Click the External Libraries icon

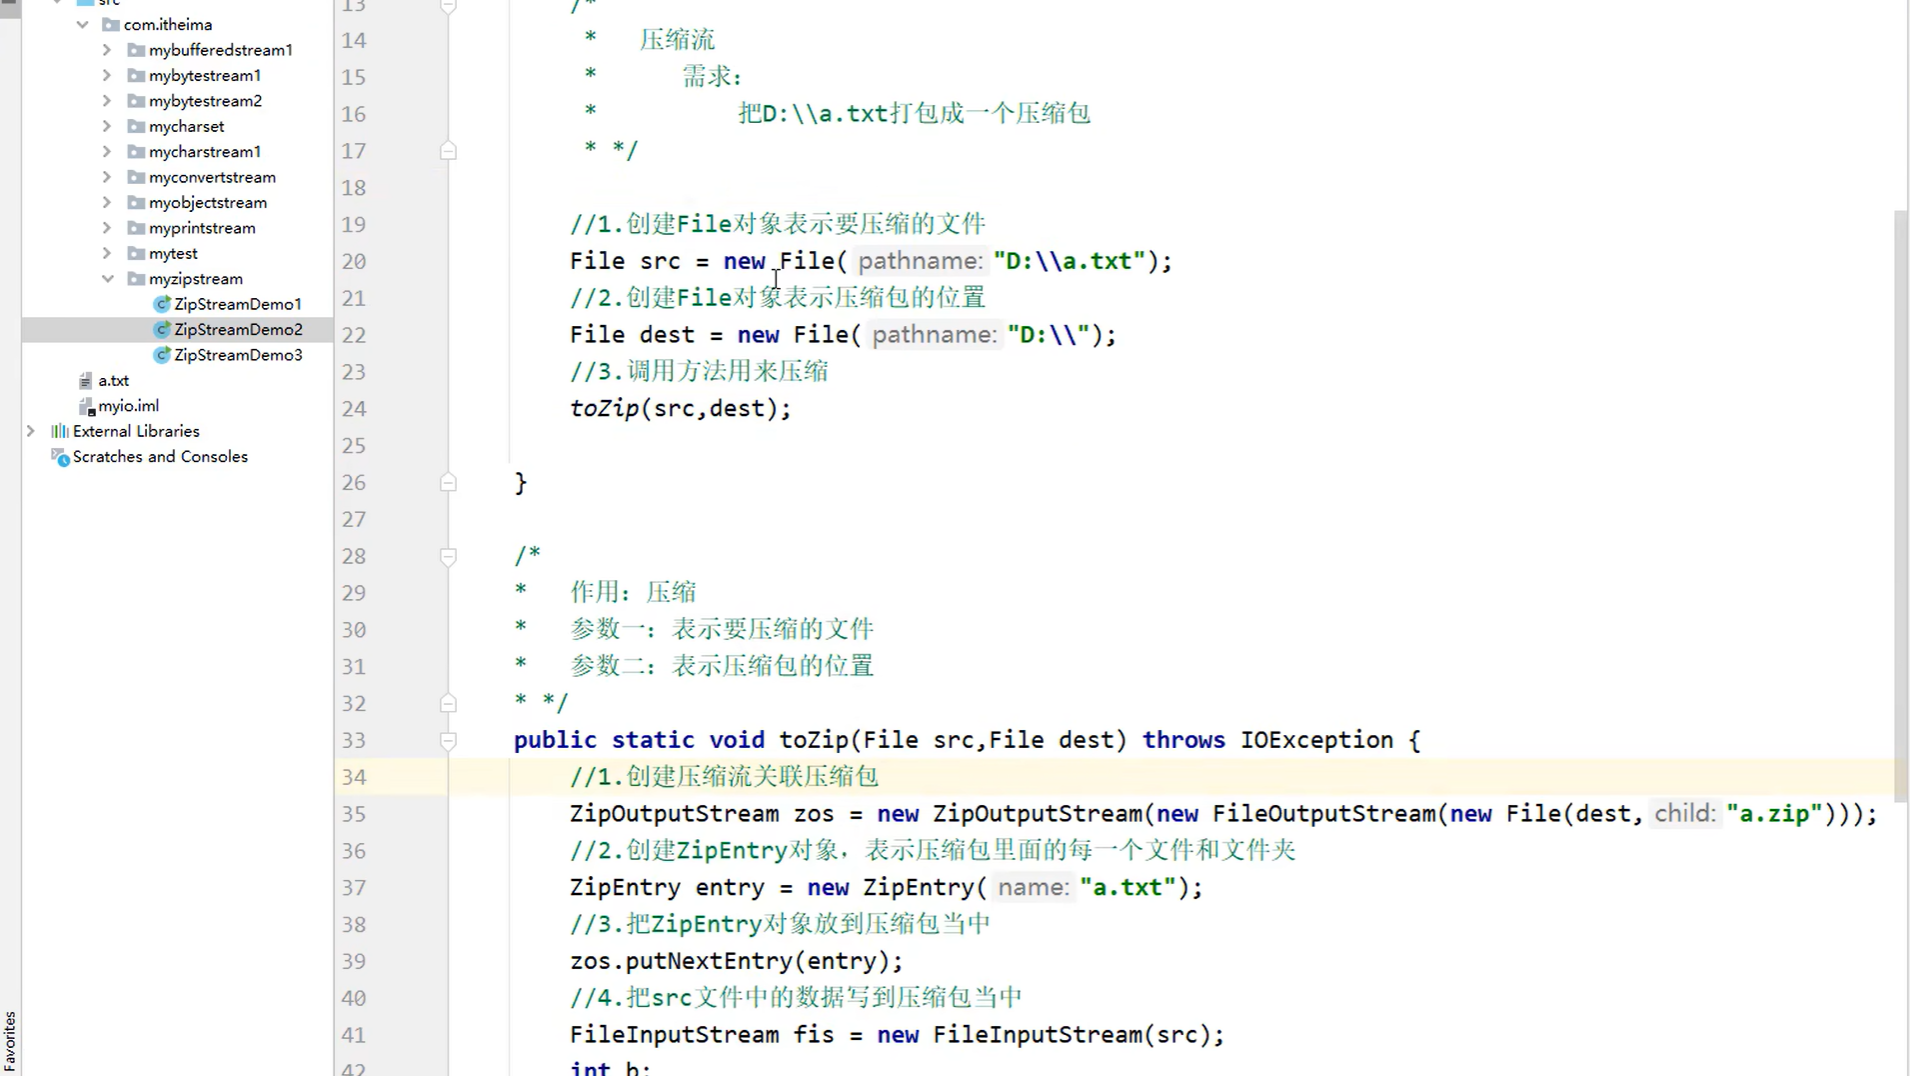[x=59, y=430]
